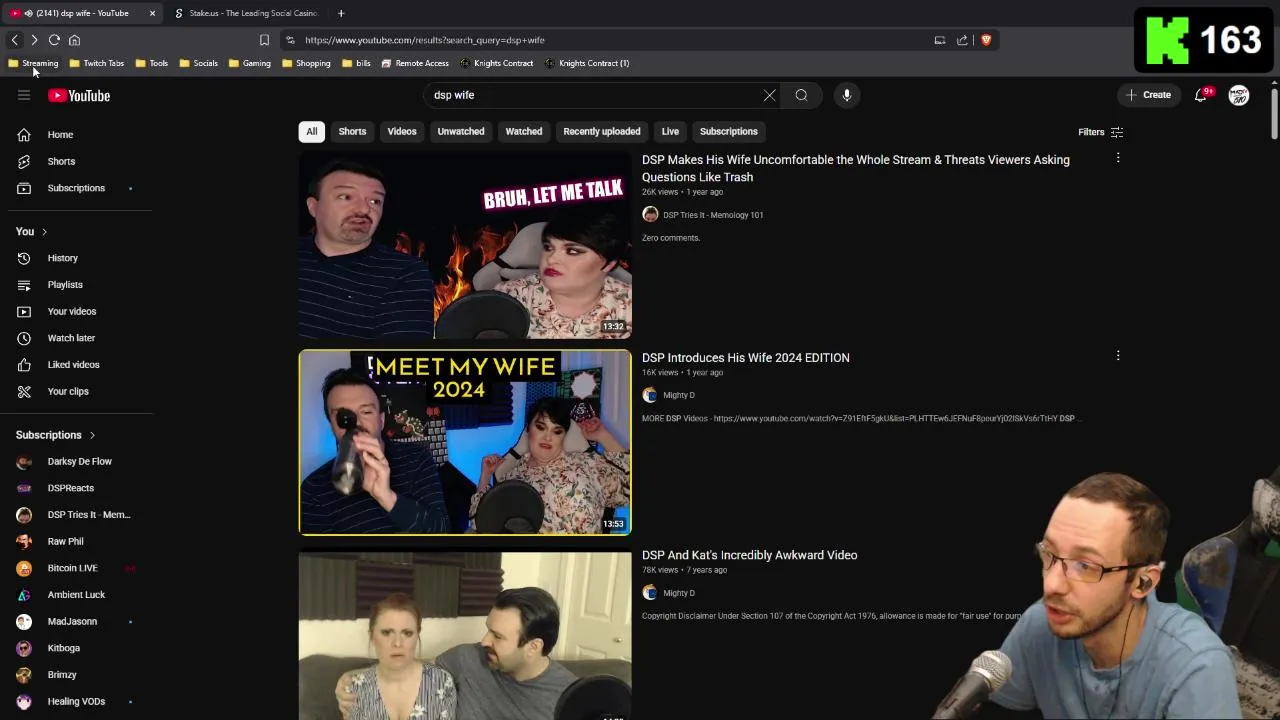Play the BRUH LET ME TALK thumbnail
The width and height of the screenshot is (1280, 720).
pyautogui.click(x=465, y=245)
